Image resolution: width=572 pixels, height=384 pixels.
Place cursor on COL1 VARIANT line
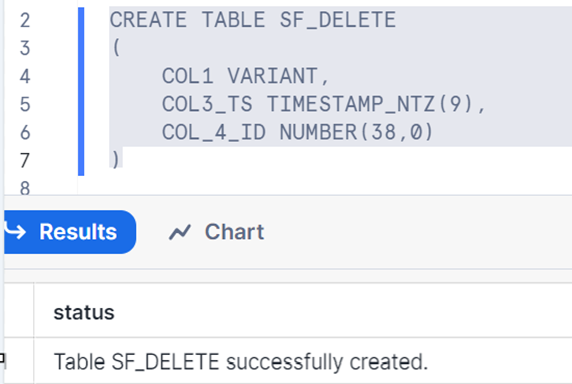[246, 76]
